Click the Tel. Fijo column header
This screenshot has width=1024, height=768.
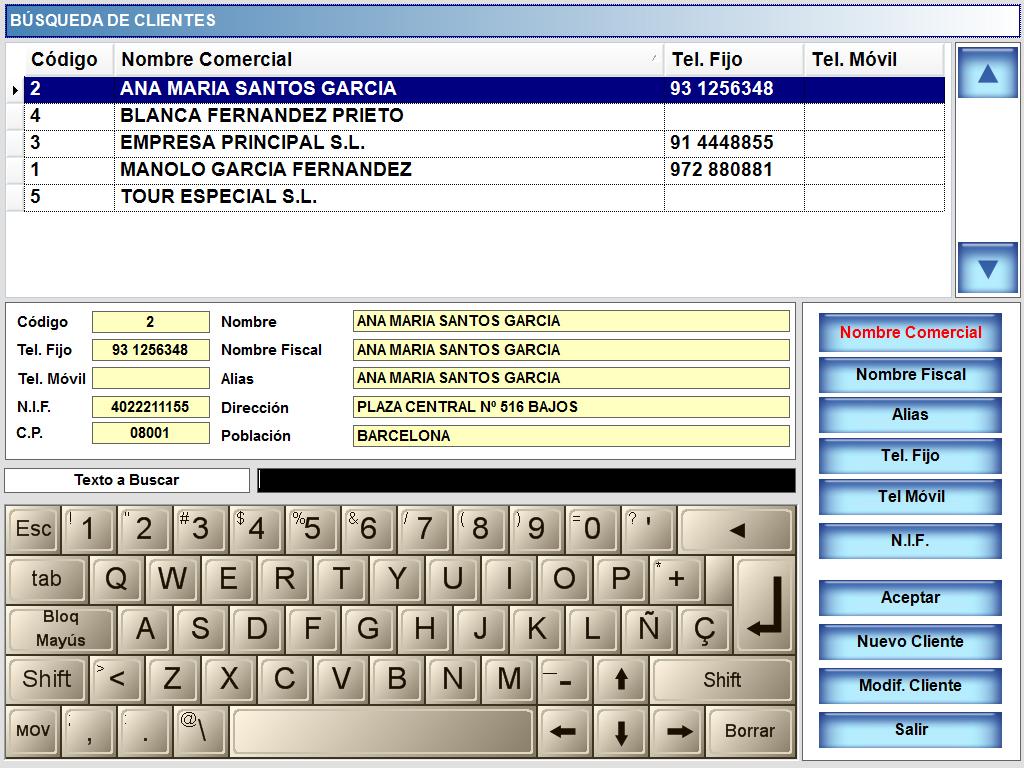[732, 60]
